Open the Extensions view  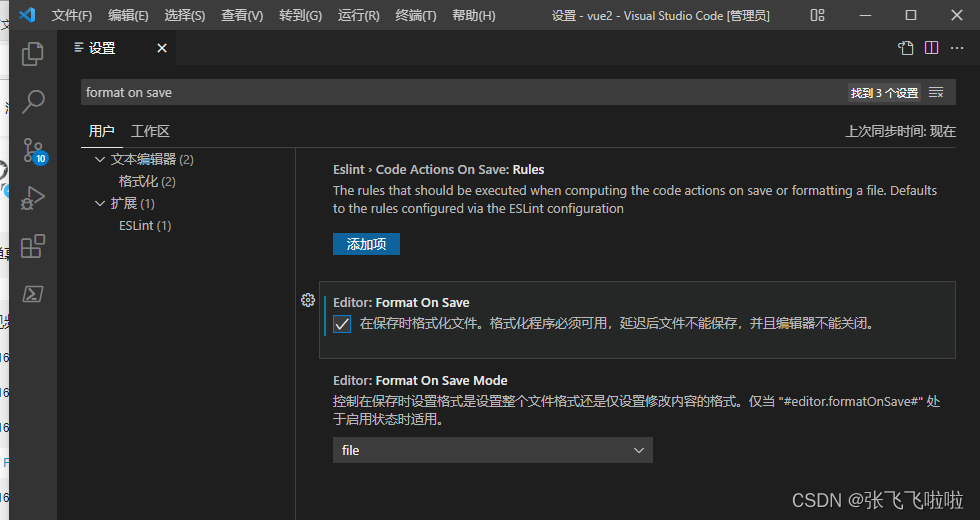point(32,246)
